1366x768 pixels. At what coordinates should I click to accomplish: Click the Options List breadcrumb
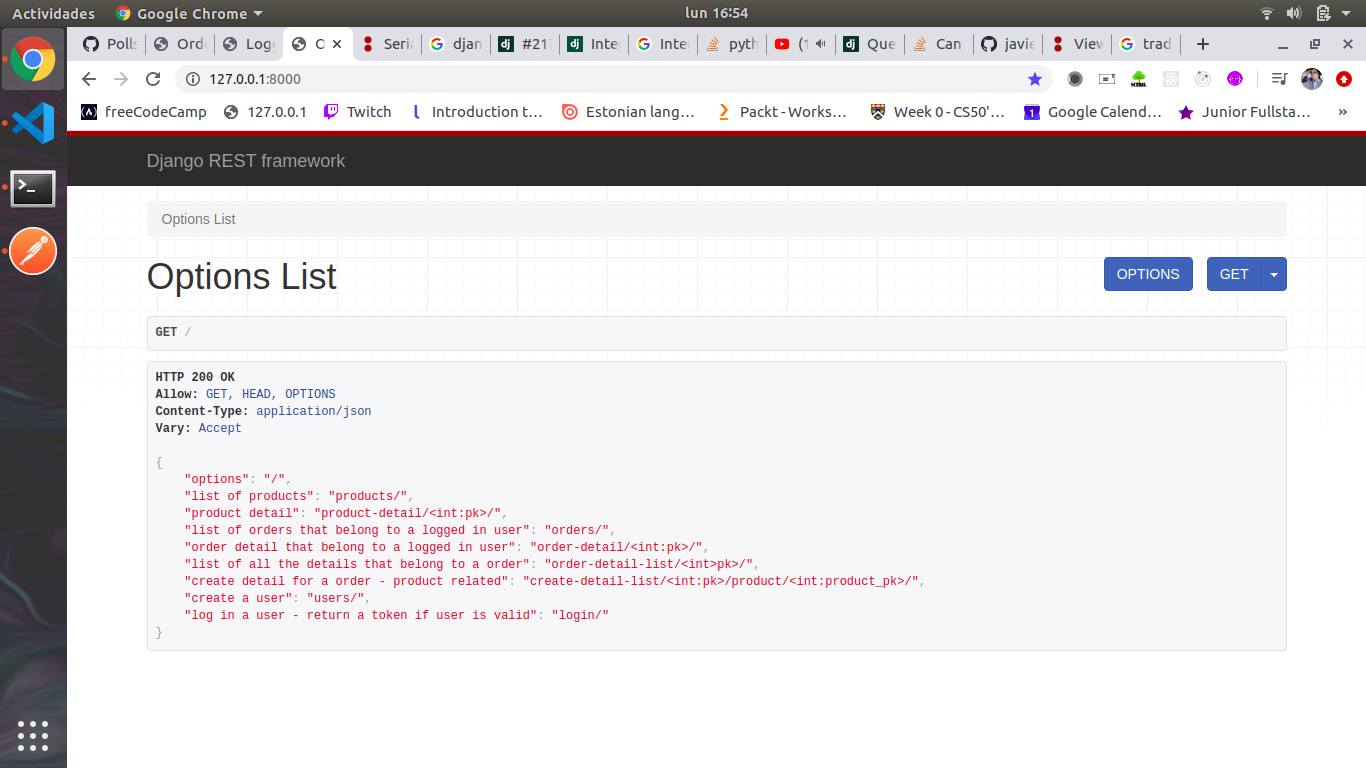click(198, 219)
